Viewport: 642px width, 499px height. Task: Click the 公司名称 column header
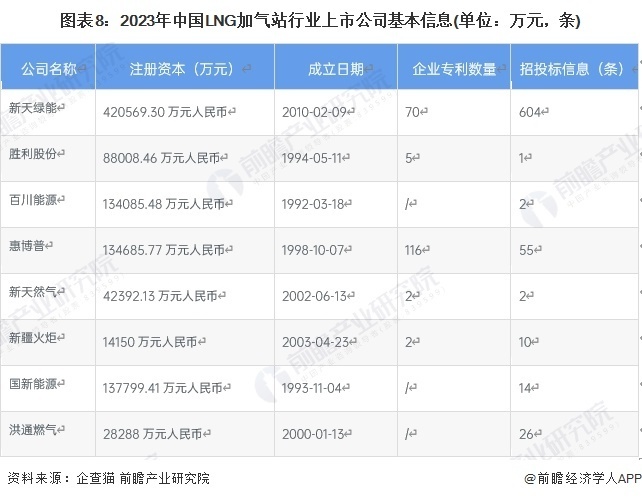48,69
